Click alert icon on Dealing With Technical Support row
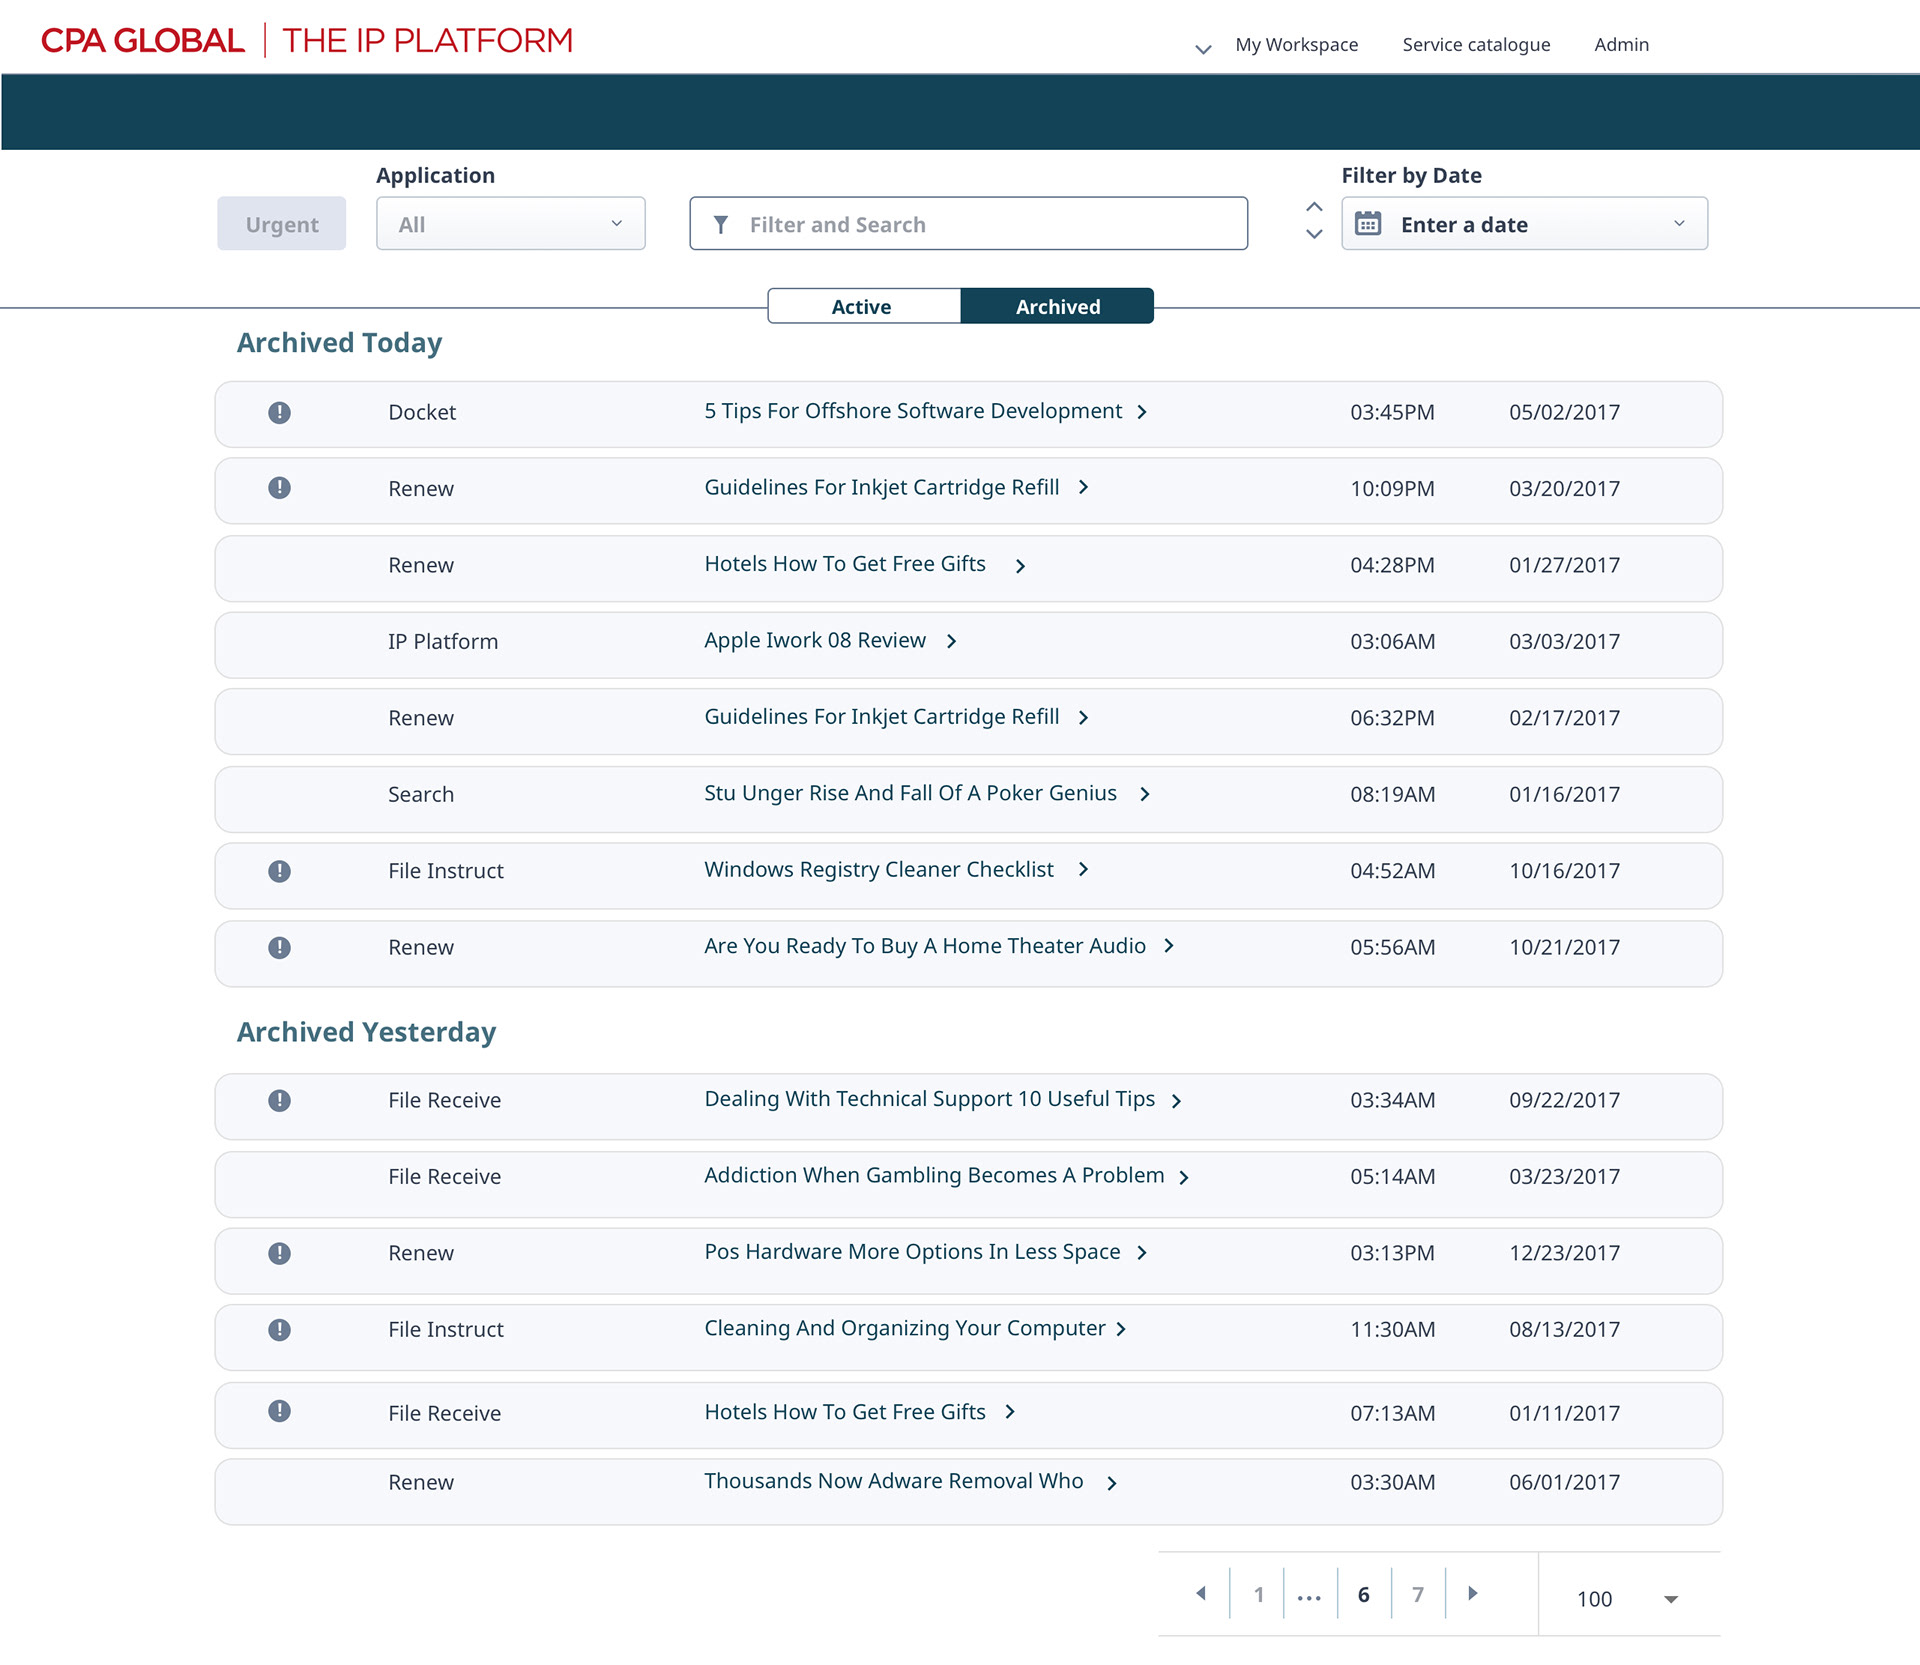This screenshot has height=1665, width=1920. [279, 1100]
